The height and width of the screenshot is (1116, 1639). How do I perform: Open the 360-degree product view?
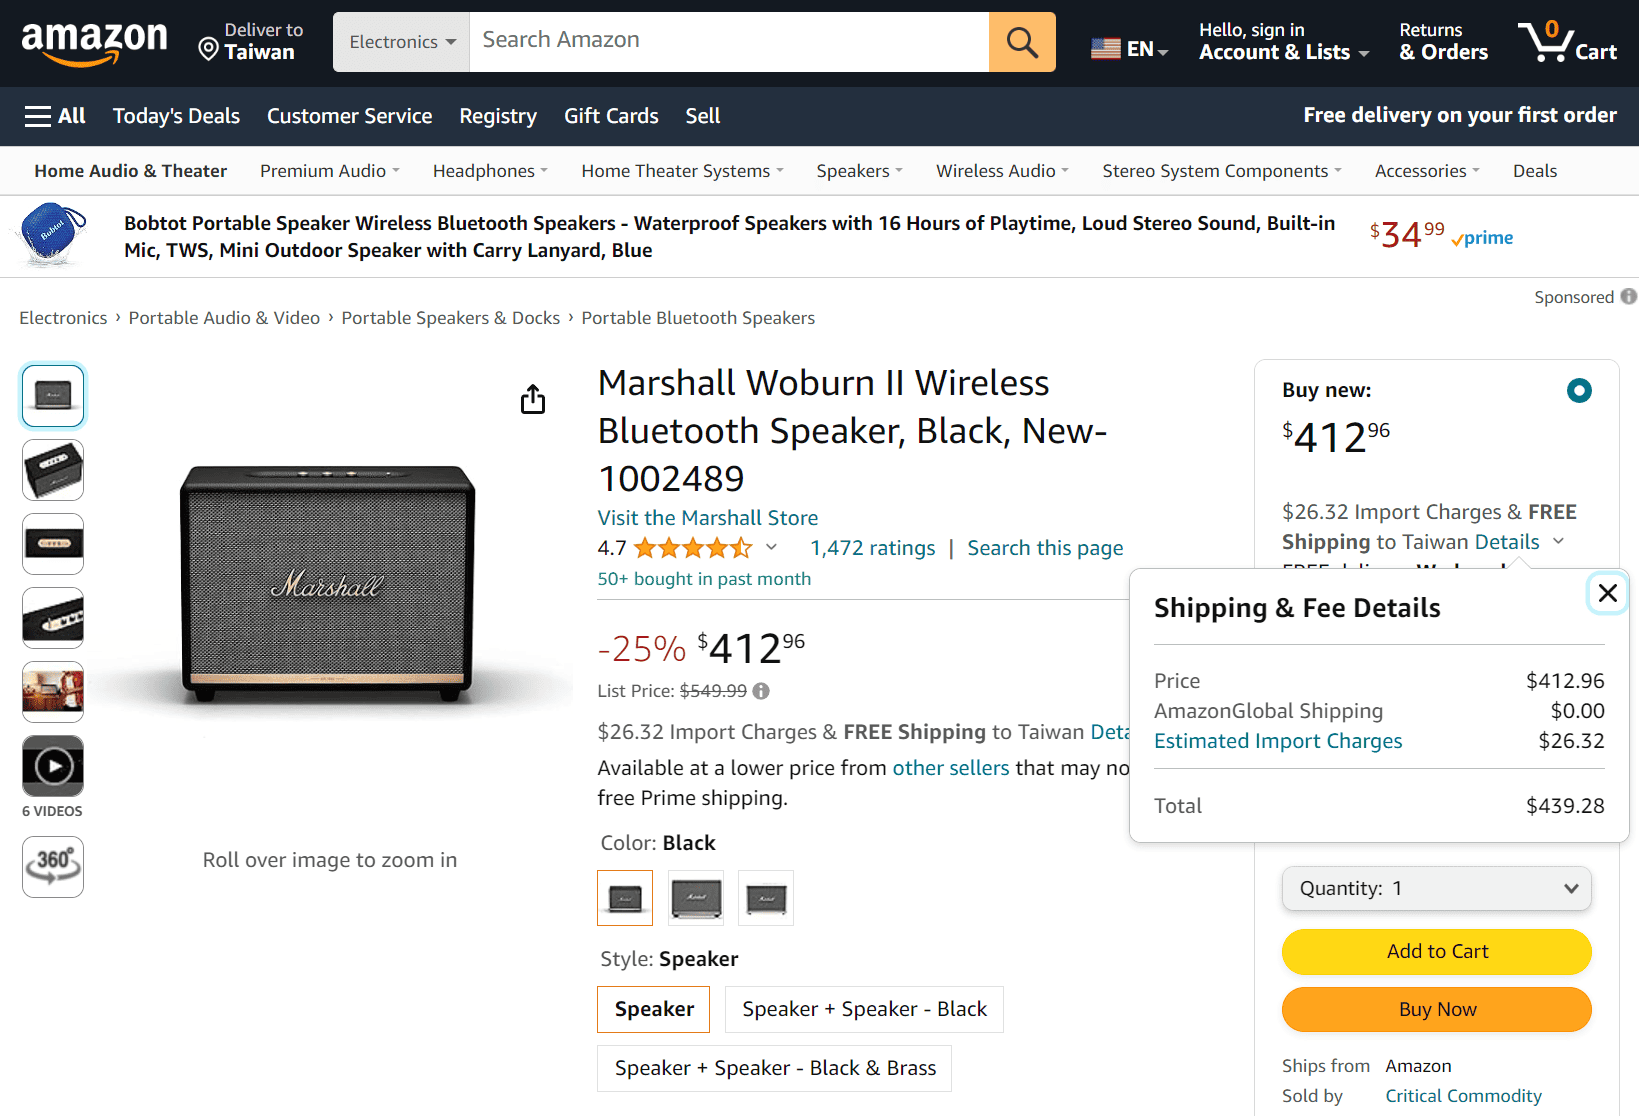point(52,866)
